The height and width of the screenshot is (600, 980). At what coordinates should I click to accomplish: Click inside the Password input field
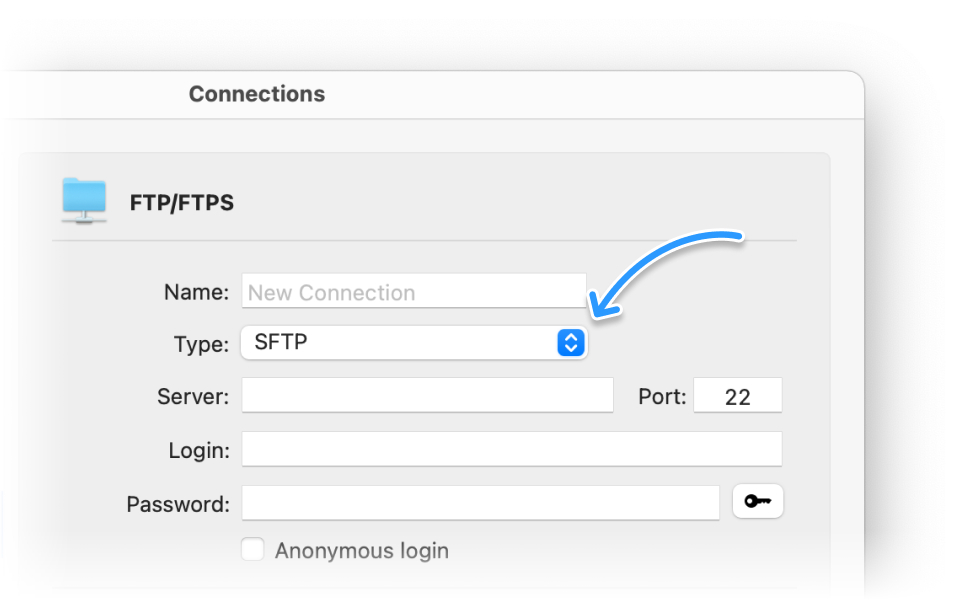pos(480,503)
